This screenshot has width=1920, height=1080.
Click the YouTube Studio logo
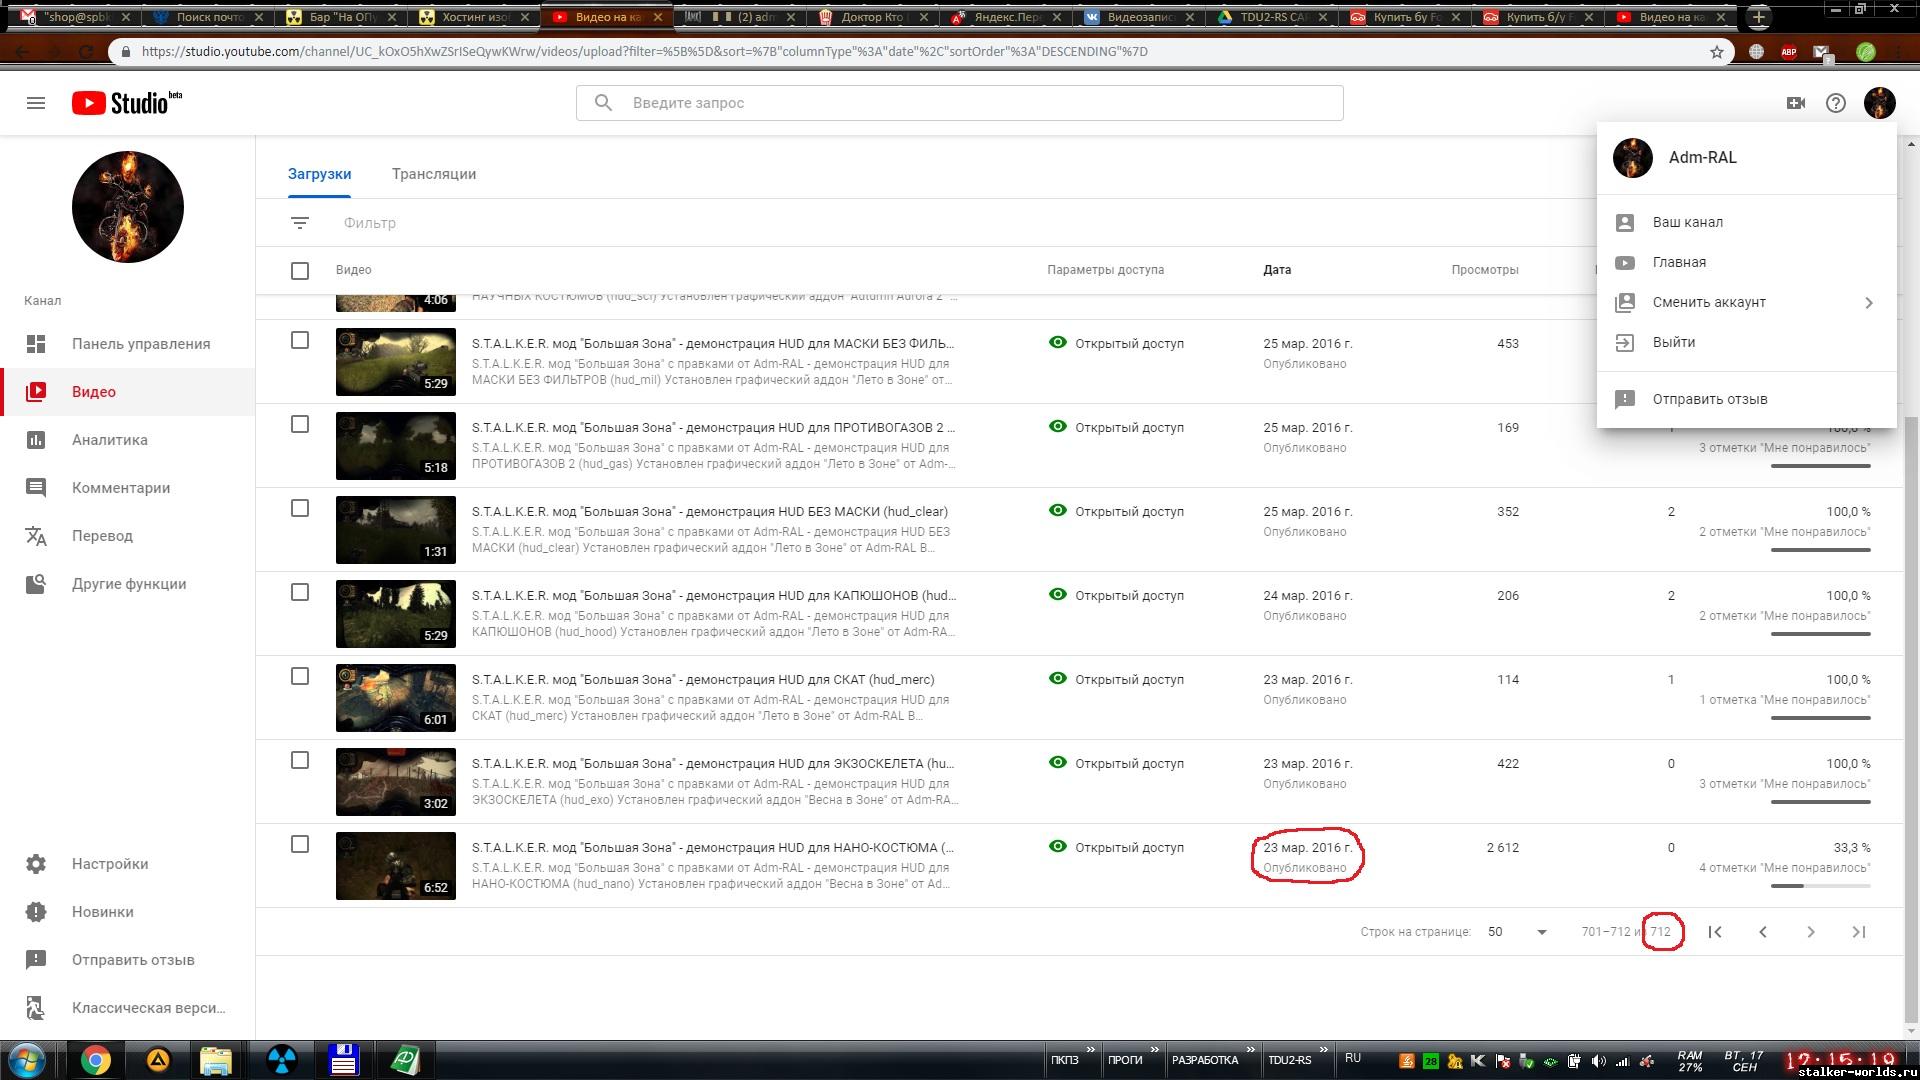[x=126, y=102]
